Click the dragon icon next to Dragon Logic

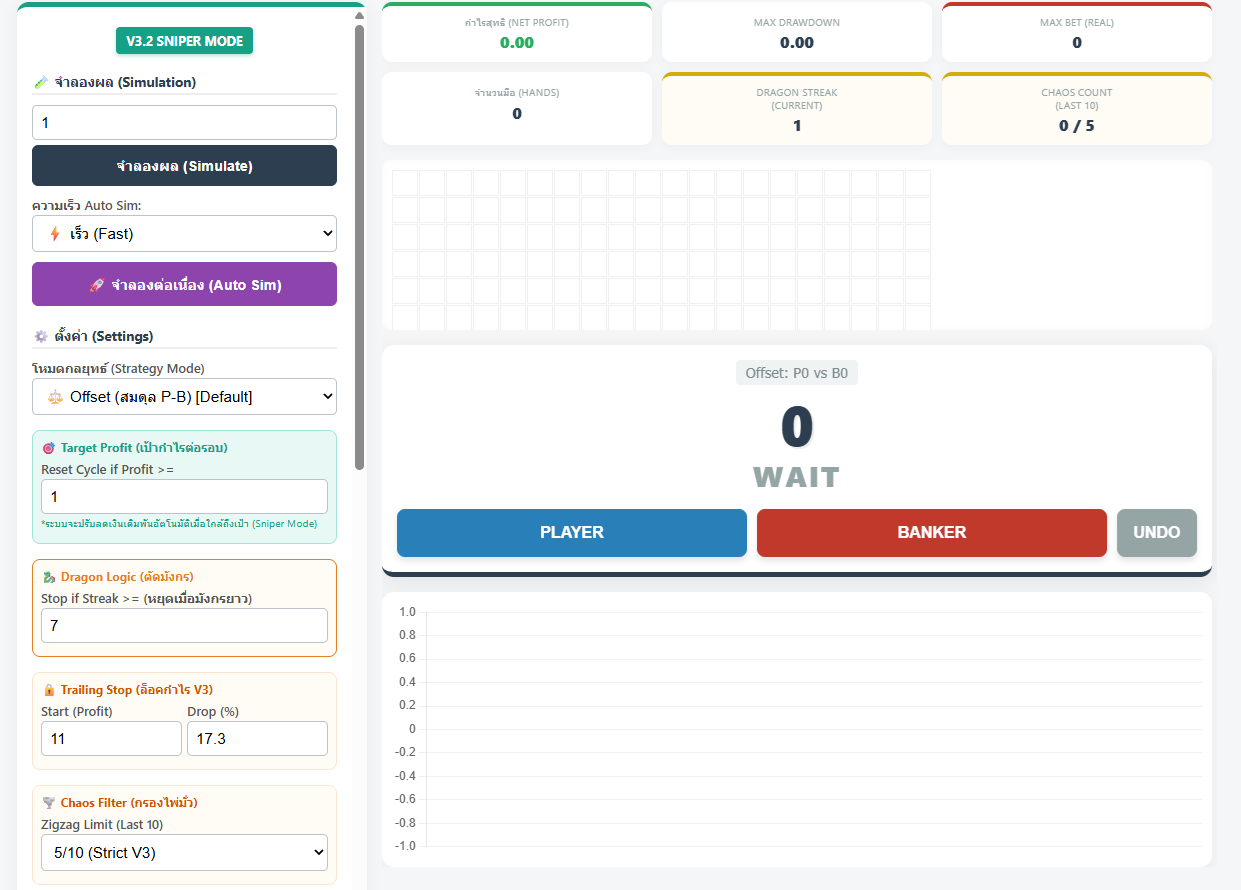point(49,577)
